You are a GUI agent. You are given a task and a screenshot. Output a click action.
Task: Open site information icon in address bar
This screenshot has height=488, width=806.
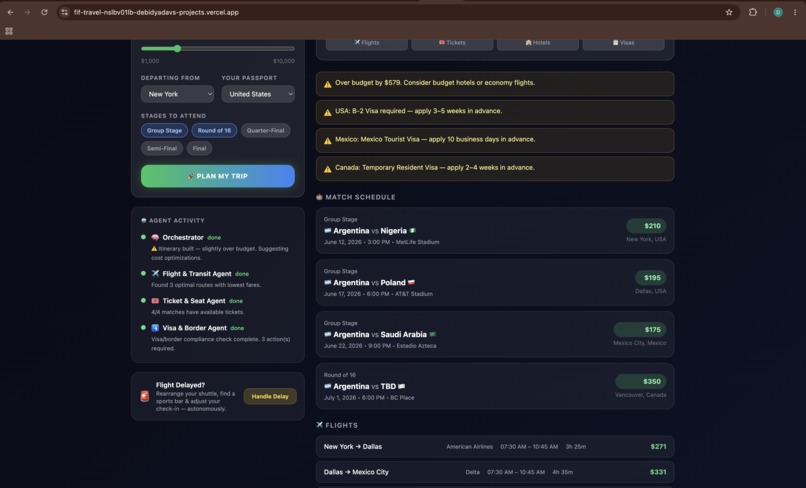coord(64,12)
